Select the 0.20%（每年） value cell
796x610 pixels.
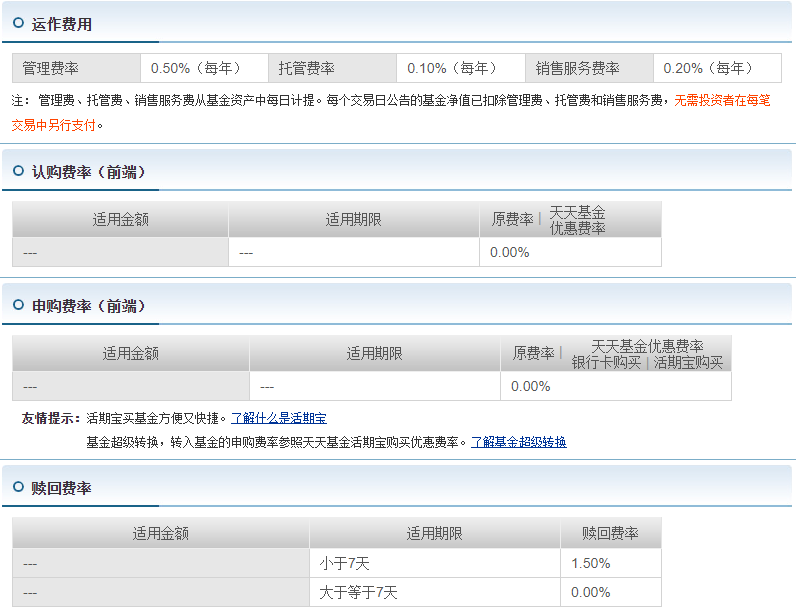(717, 68)
